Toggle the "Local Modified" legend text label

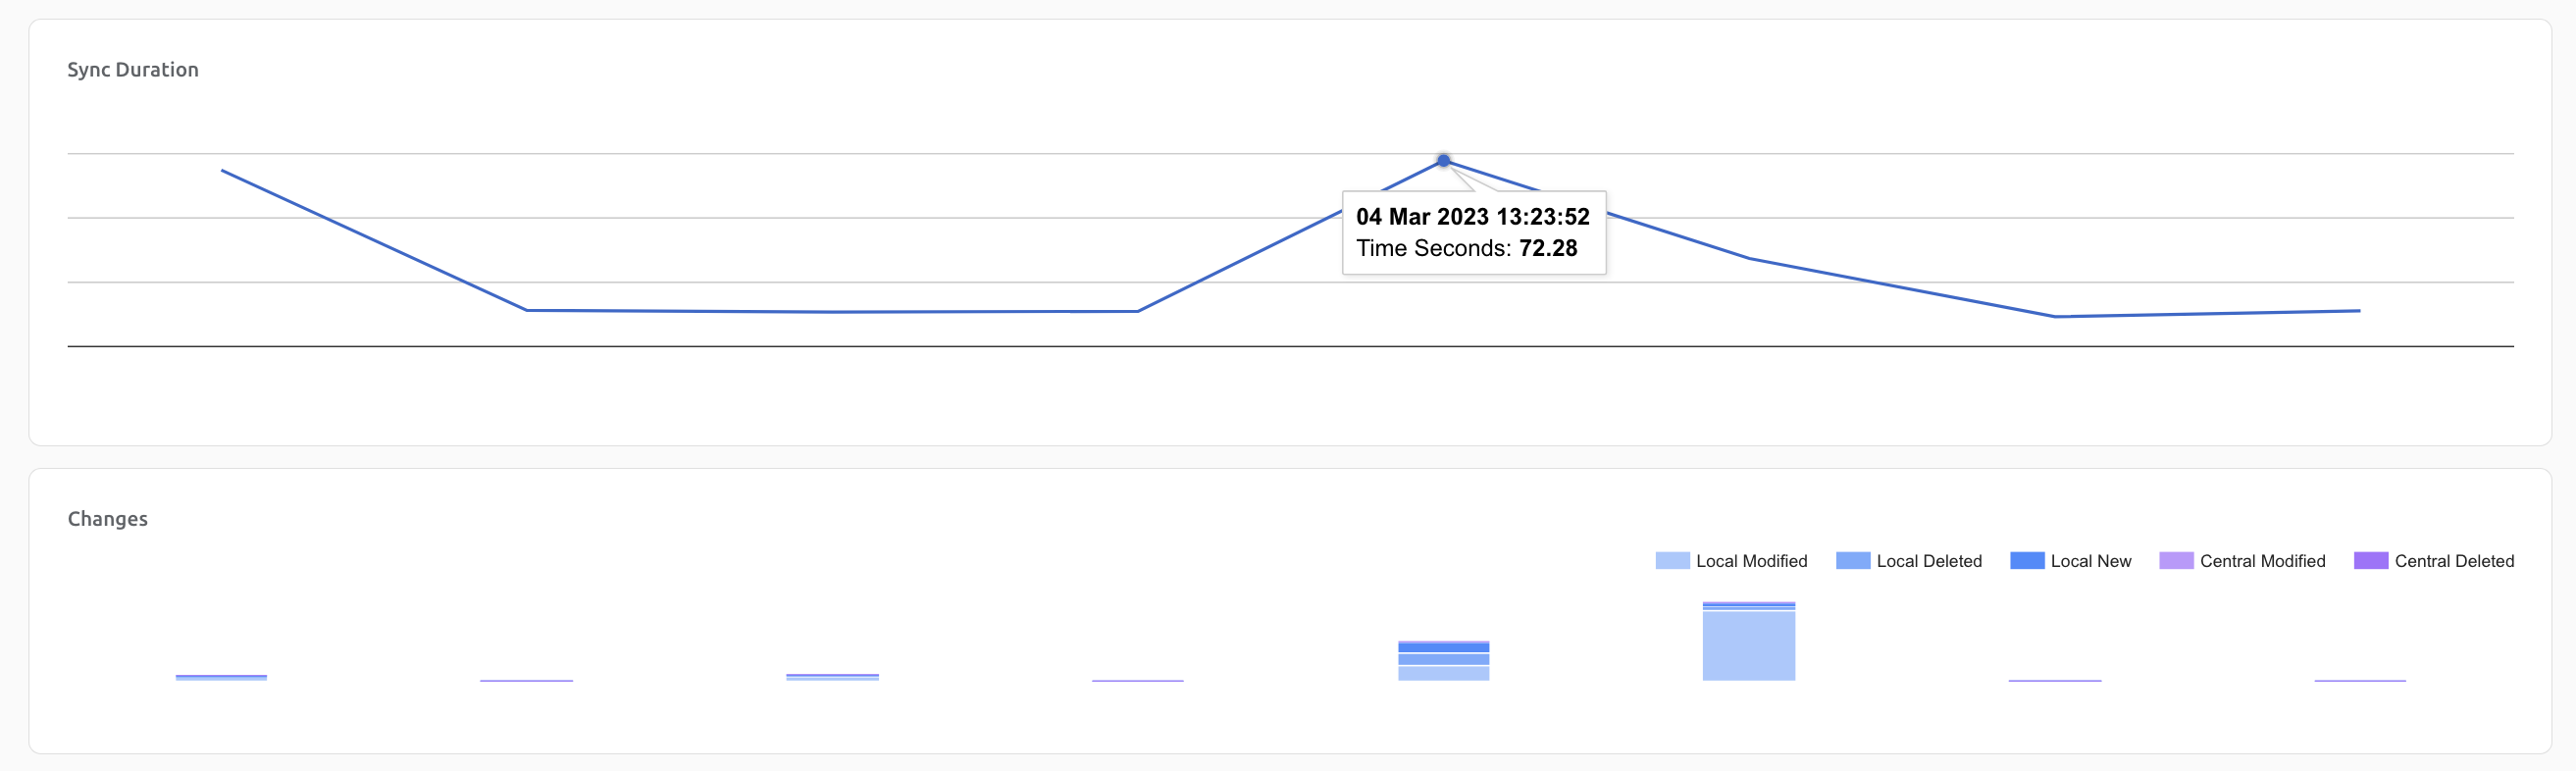click(x=1751, y=561)
